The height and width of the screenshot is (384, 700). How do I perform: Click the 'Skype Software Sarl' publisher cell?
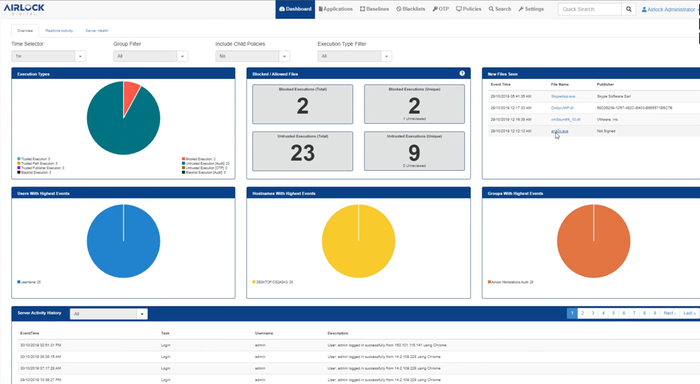click(x=613, y=96)
